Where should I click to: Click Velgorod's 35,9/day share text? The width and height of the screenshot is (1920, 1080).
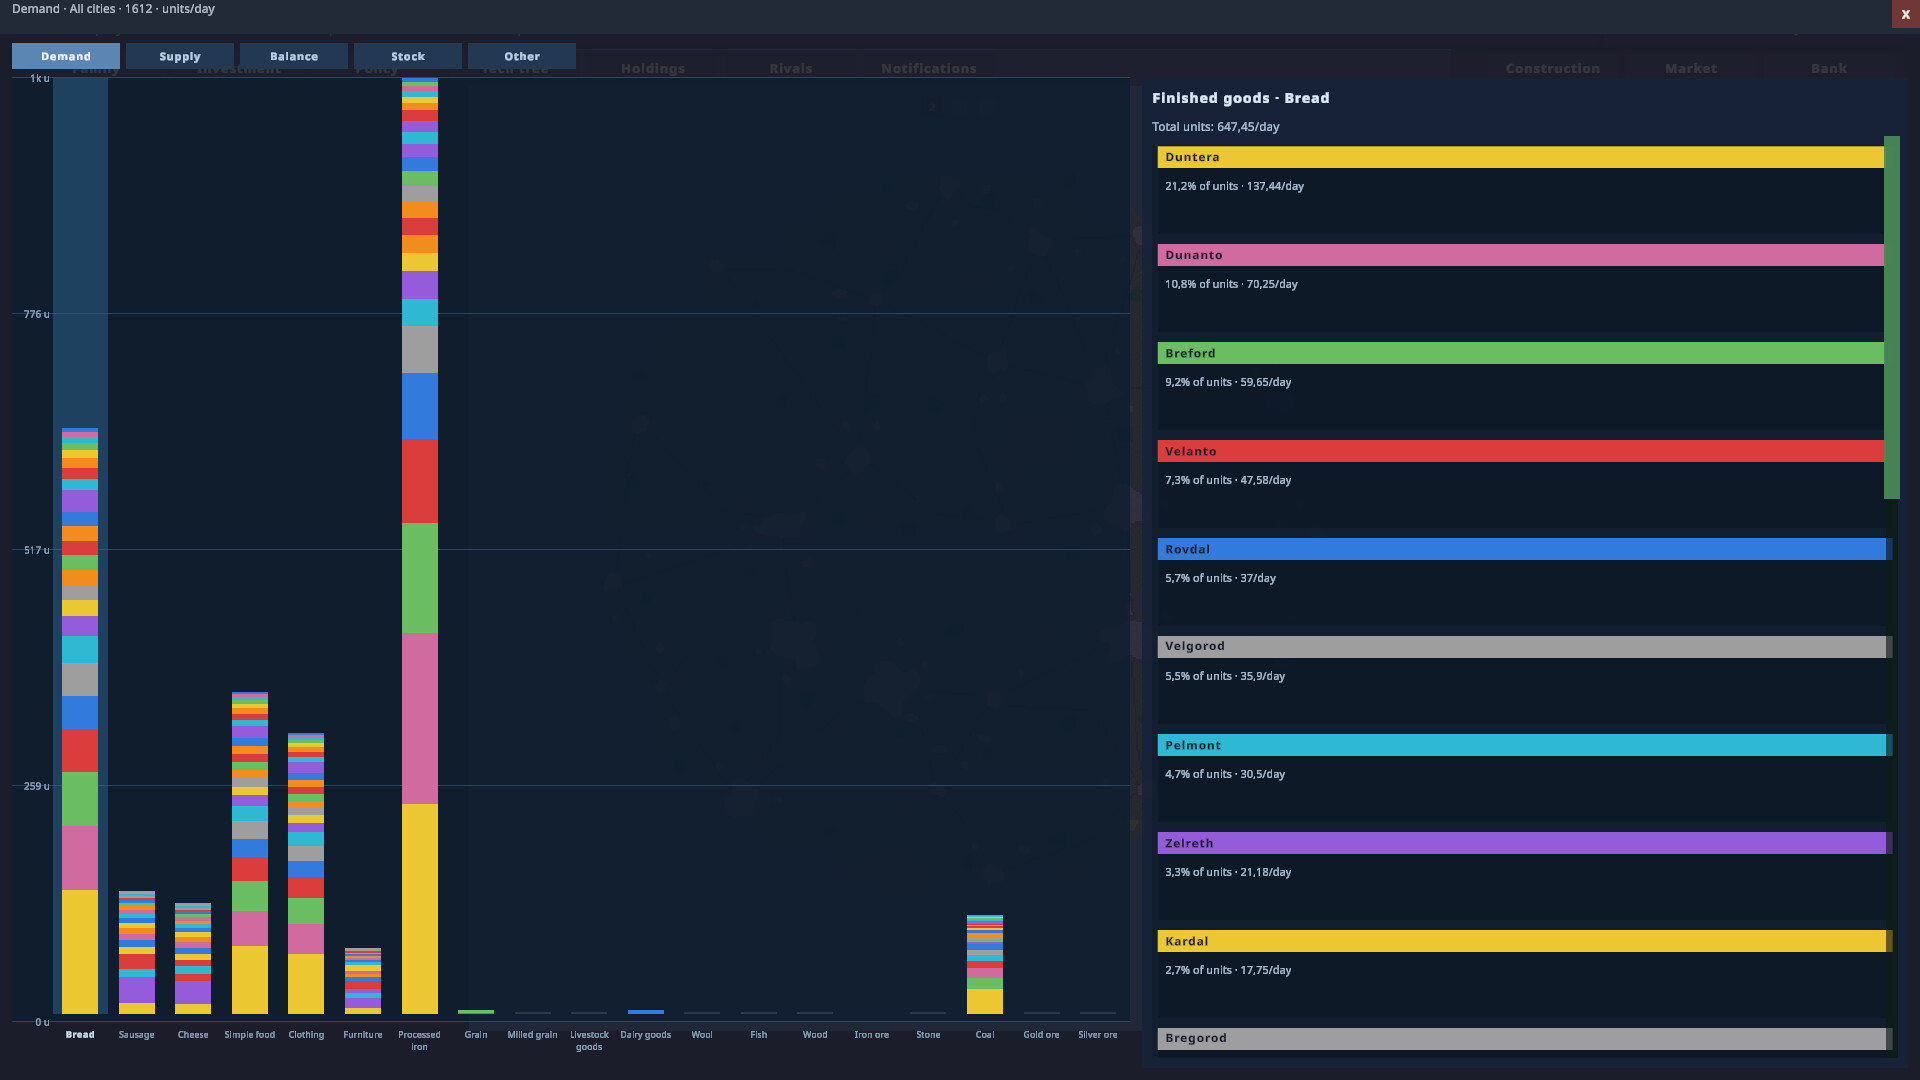point(1225,676)
